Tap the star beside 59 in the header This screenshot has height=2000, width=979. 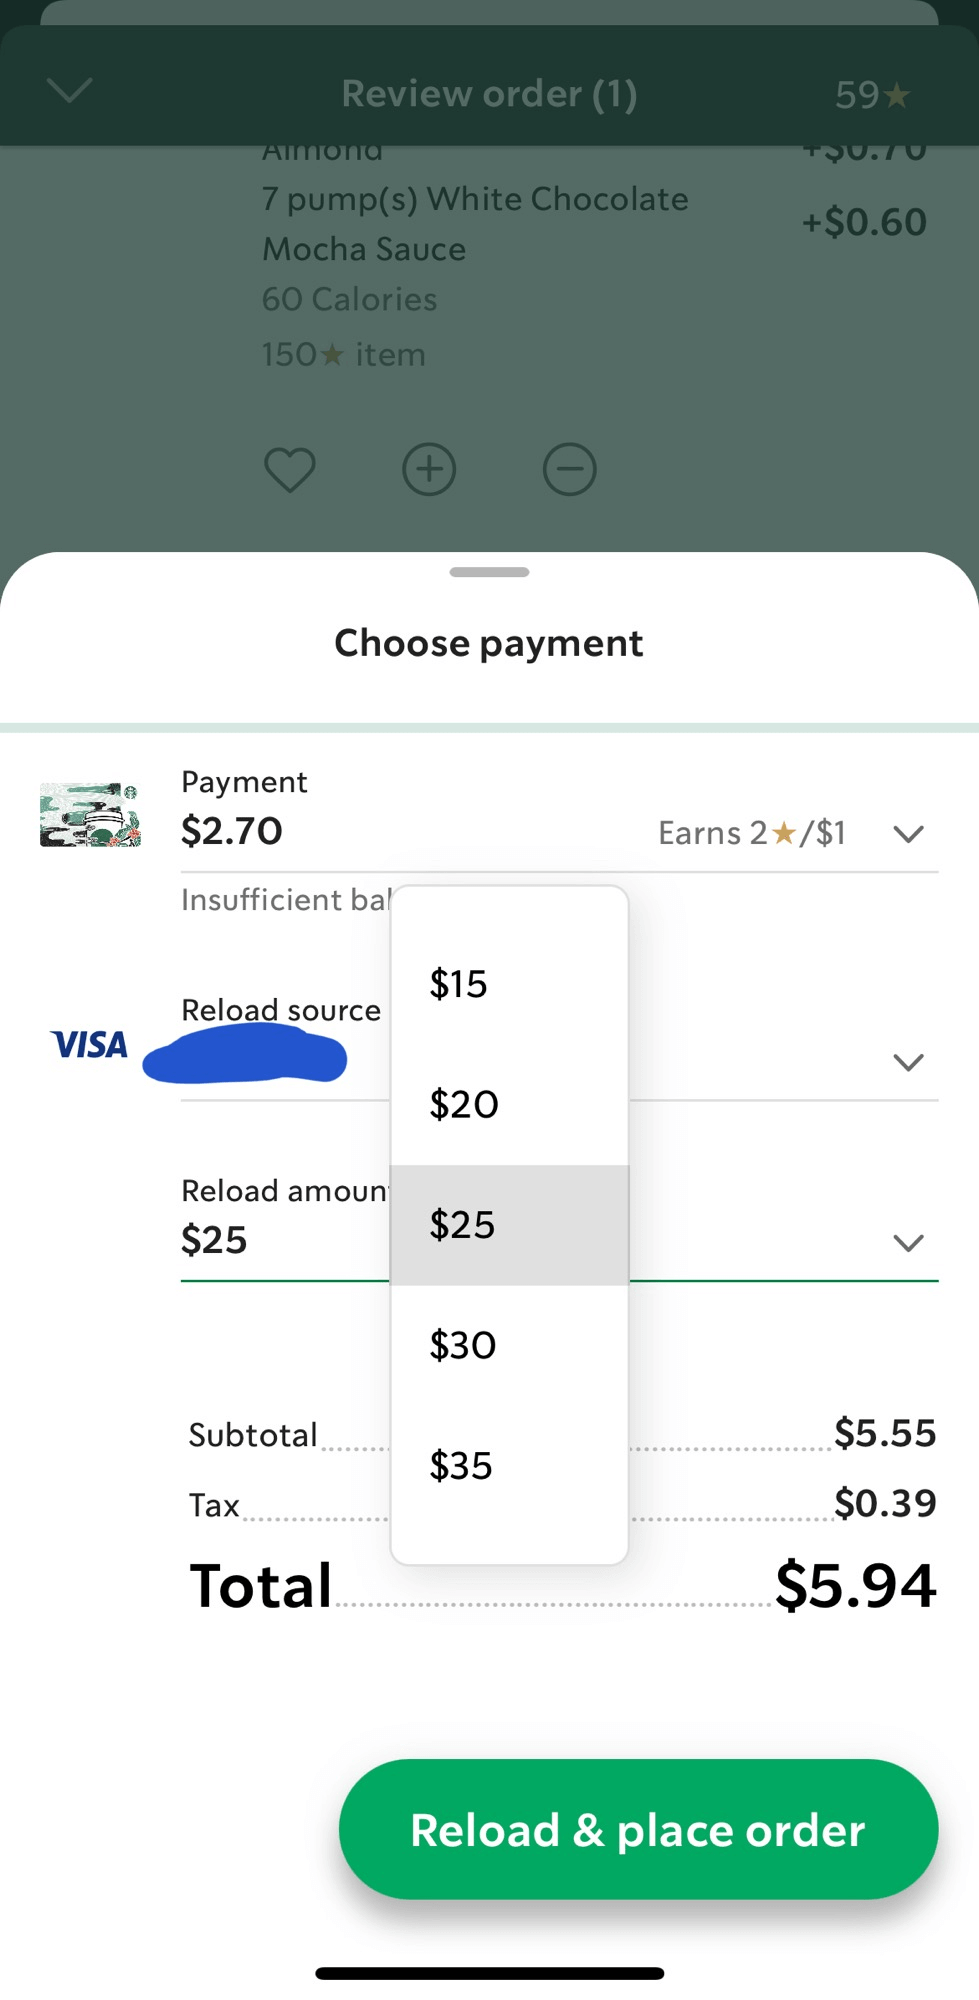pos(897,93)
